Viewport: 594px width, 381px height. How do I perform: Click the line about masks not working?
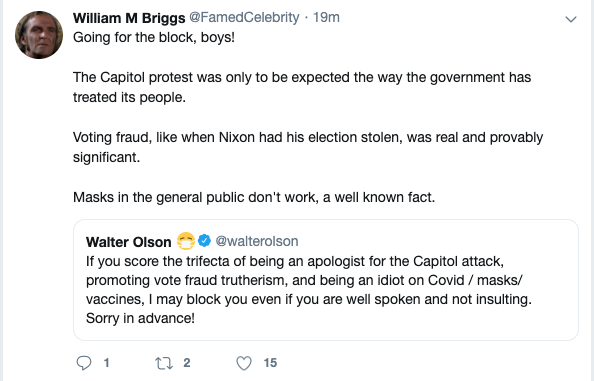[x=254, y=197]
